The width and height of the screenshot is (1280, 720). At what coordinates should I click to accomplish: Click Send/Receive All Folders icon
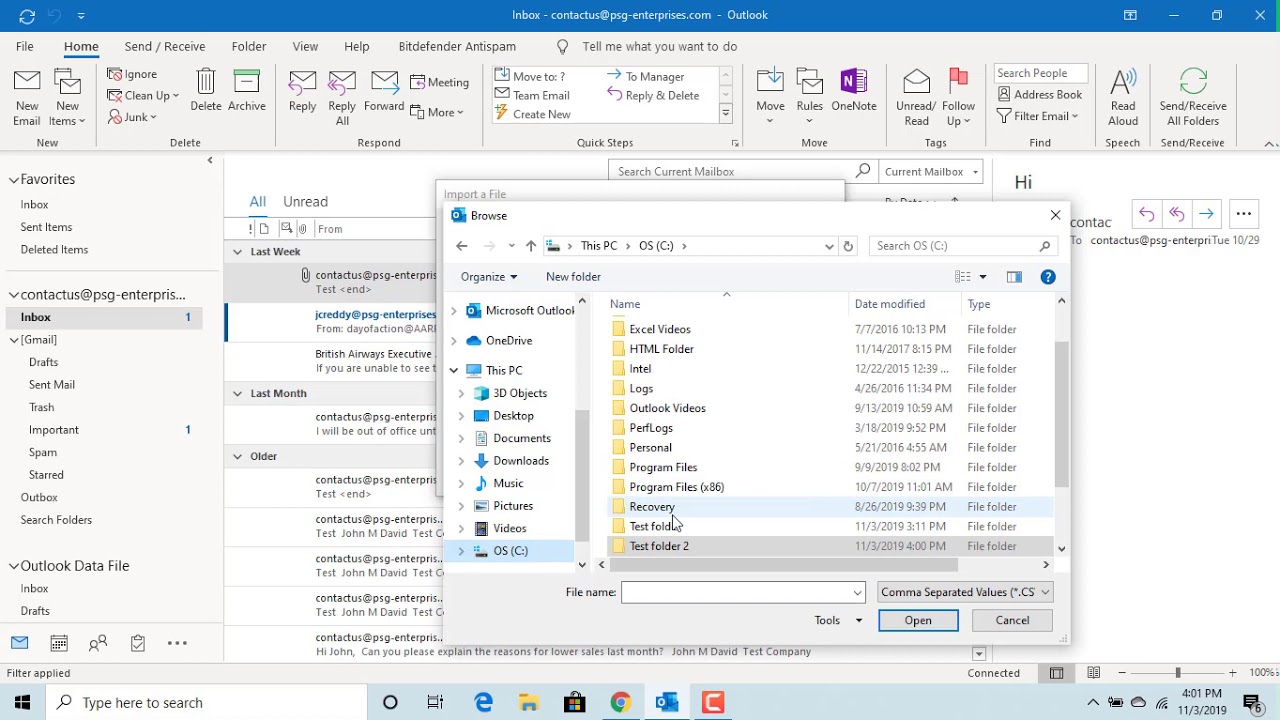pyautogui.click(x=1192, y=96)
